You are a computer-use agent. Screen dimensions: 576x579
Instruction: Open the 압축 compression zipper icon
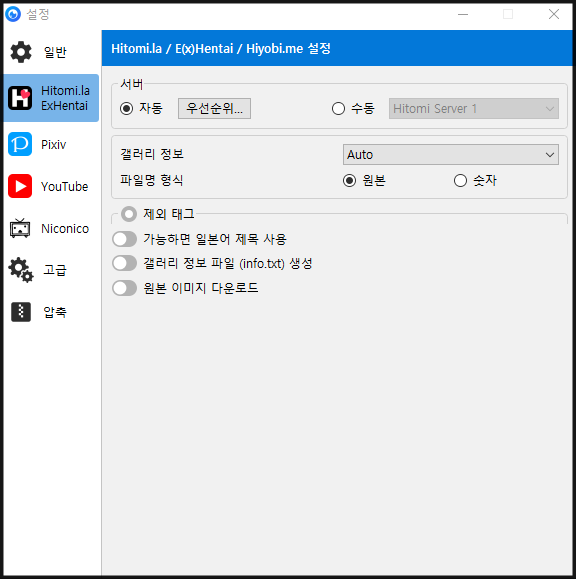(x=21, y=312)
